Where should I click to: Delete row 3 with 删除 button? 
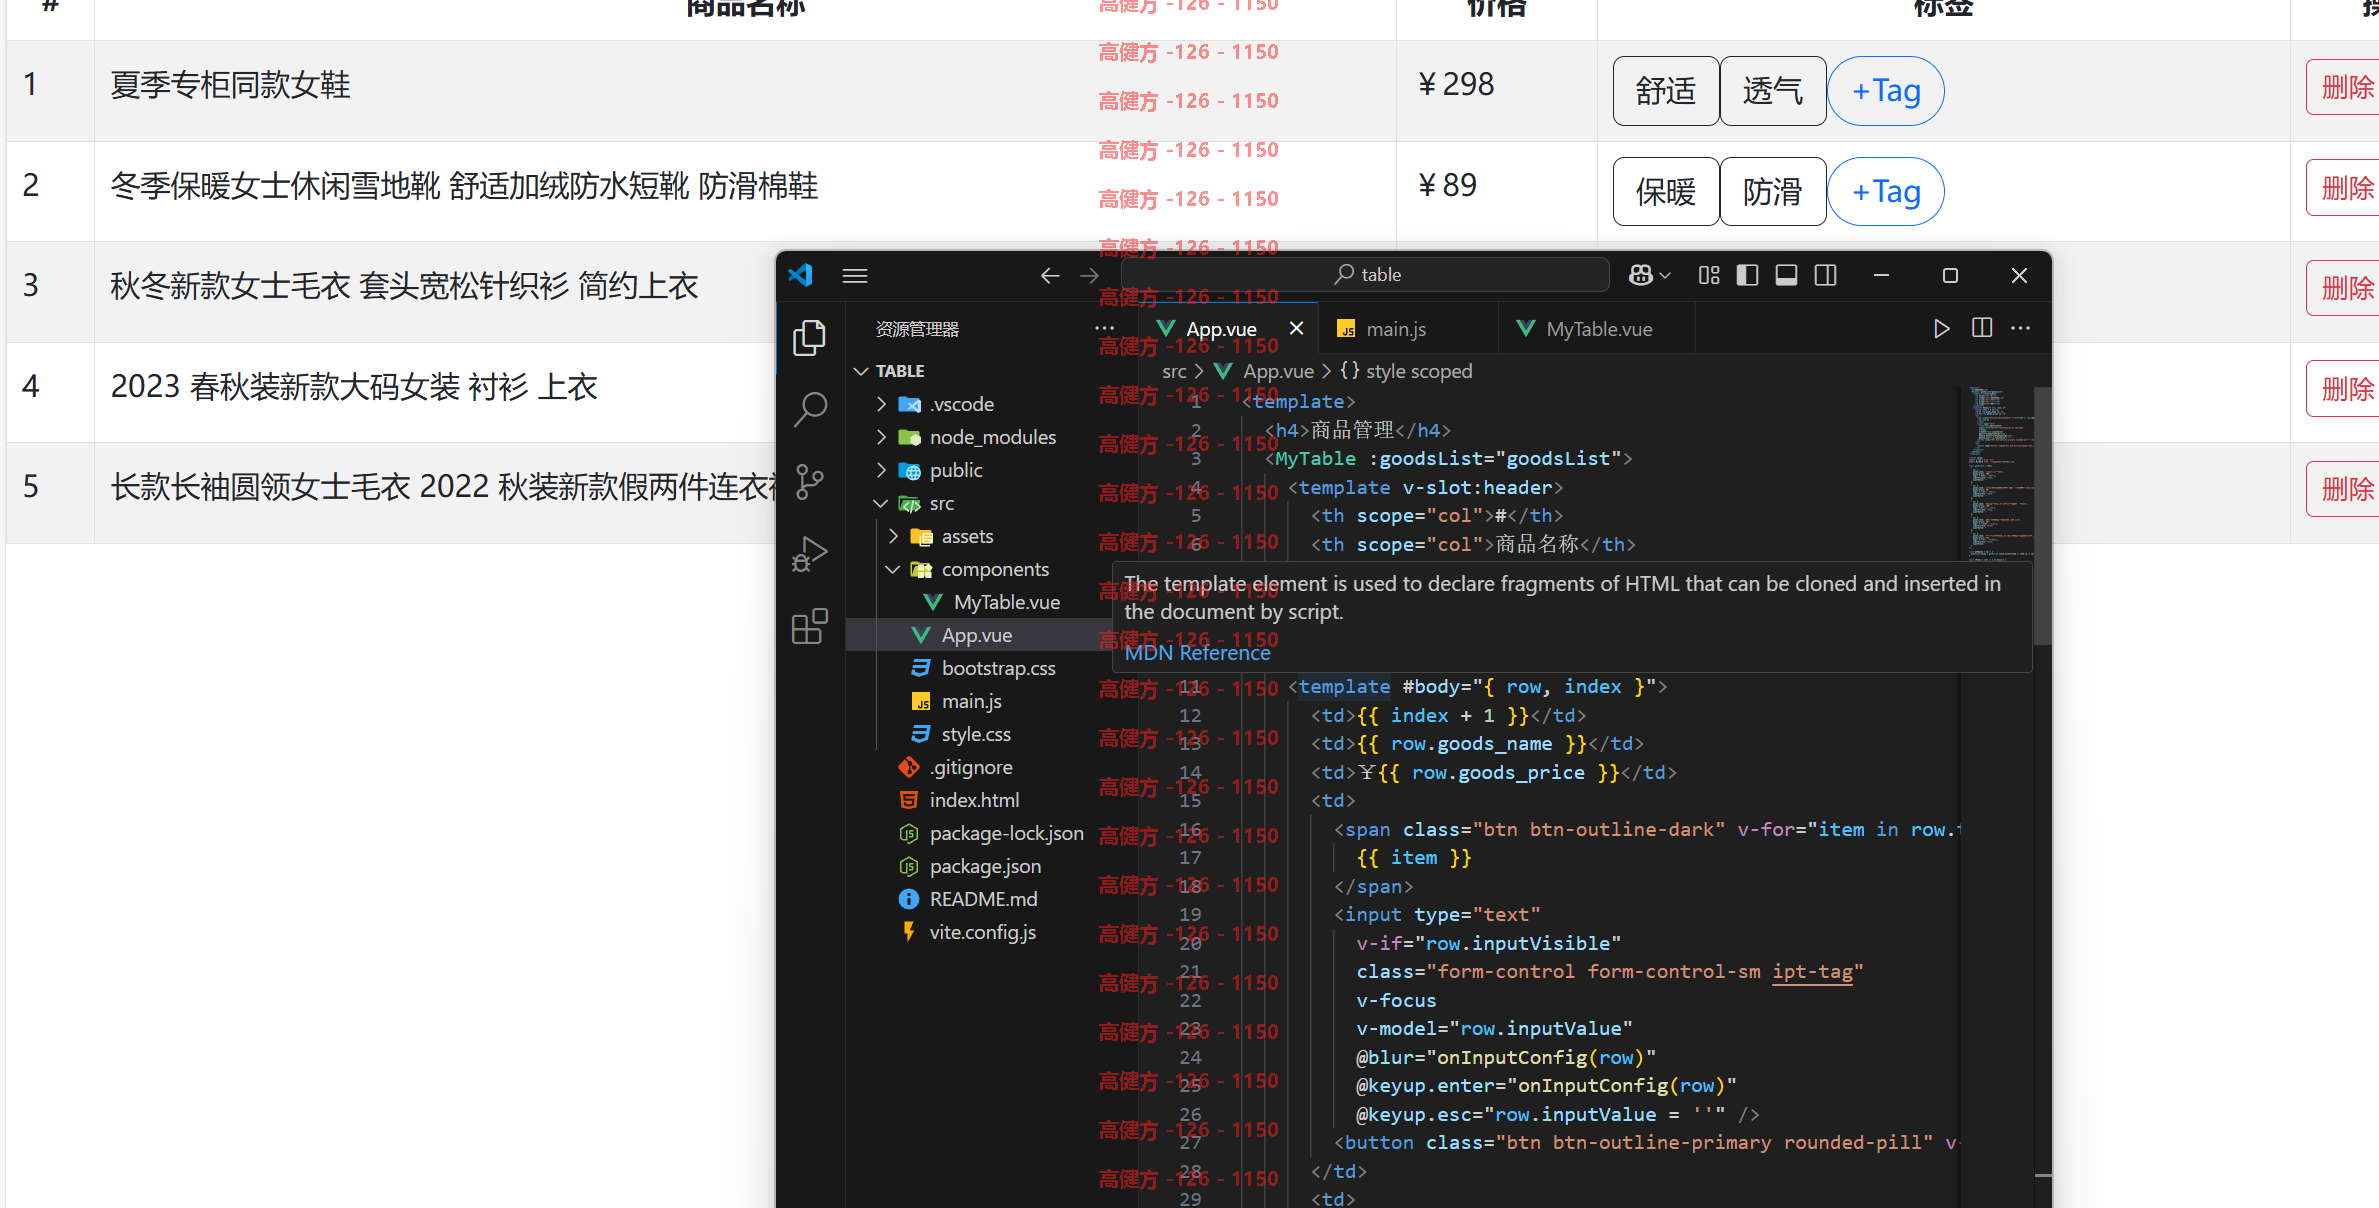pyautogui.click(x=2343, y=288)
